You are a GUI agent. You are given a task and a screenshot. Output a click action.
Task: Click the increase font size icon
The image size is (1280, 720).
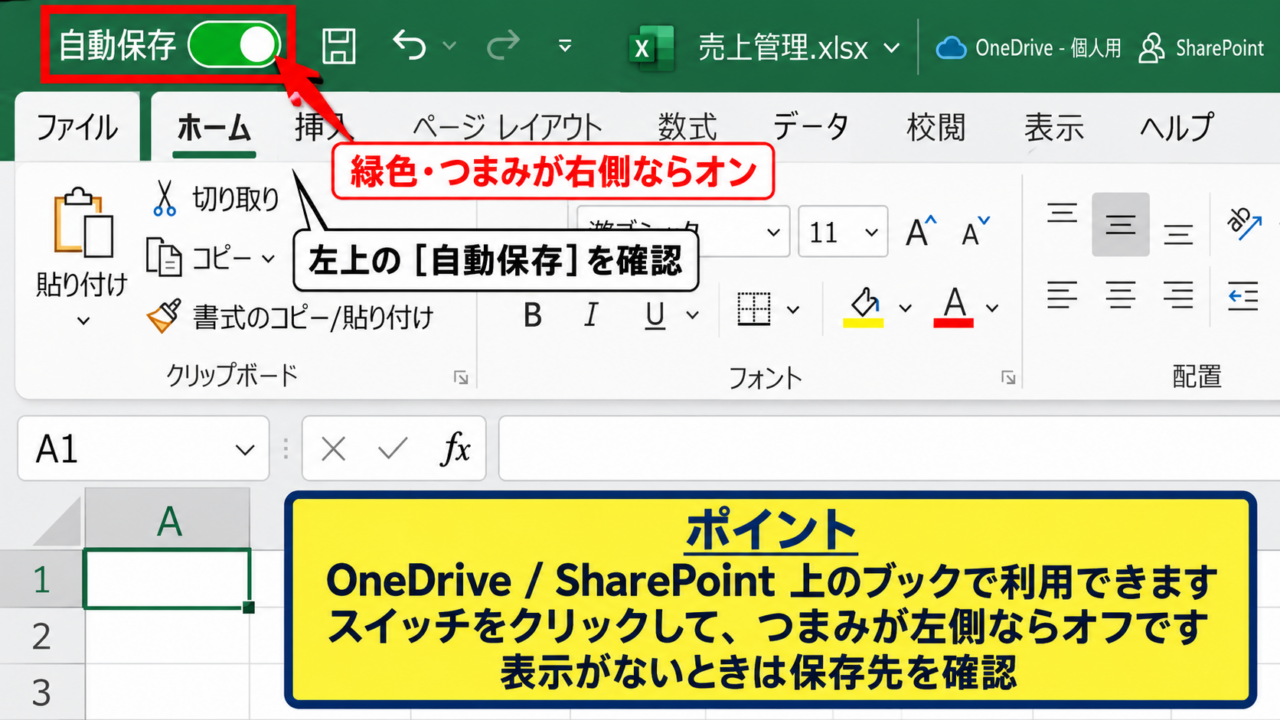pyautogui.click(x=922, y=231)
